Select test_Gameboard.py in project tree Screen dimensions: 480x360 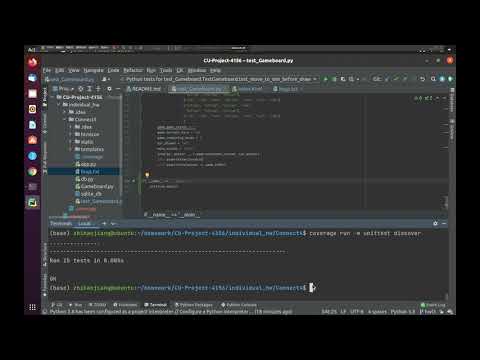point(99,201)
